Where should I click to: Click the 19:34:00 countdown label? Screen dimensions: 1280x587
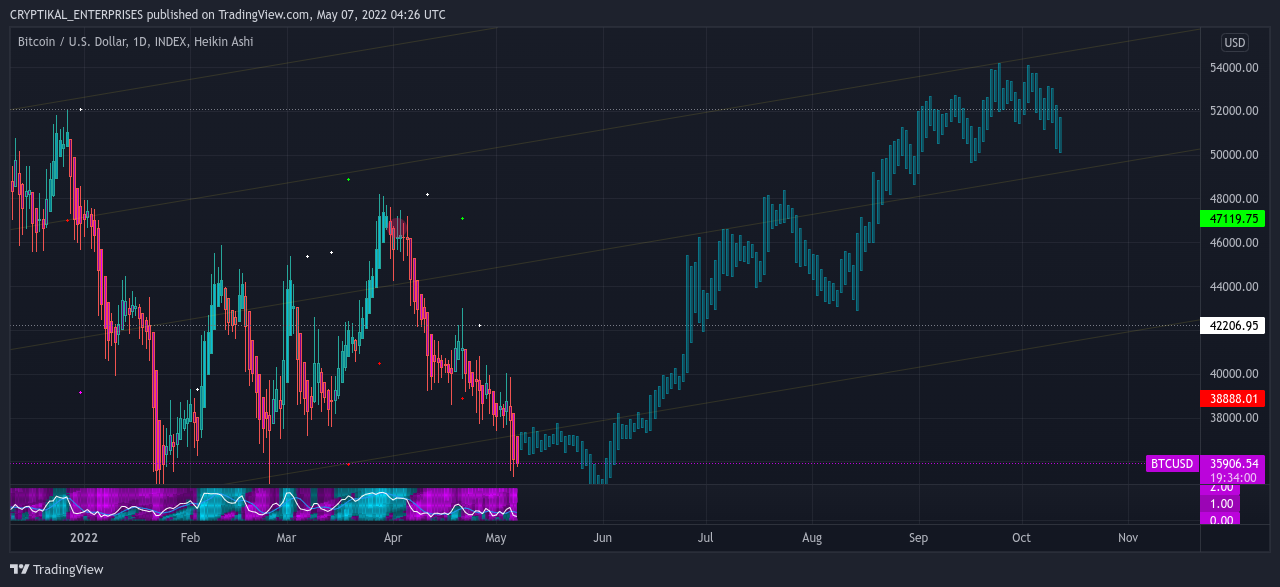point(1233,478)
